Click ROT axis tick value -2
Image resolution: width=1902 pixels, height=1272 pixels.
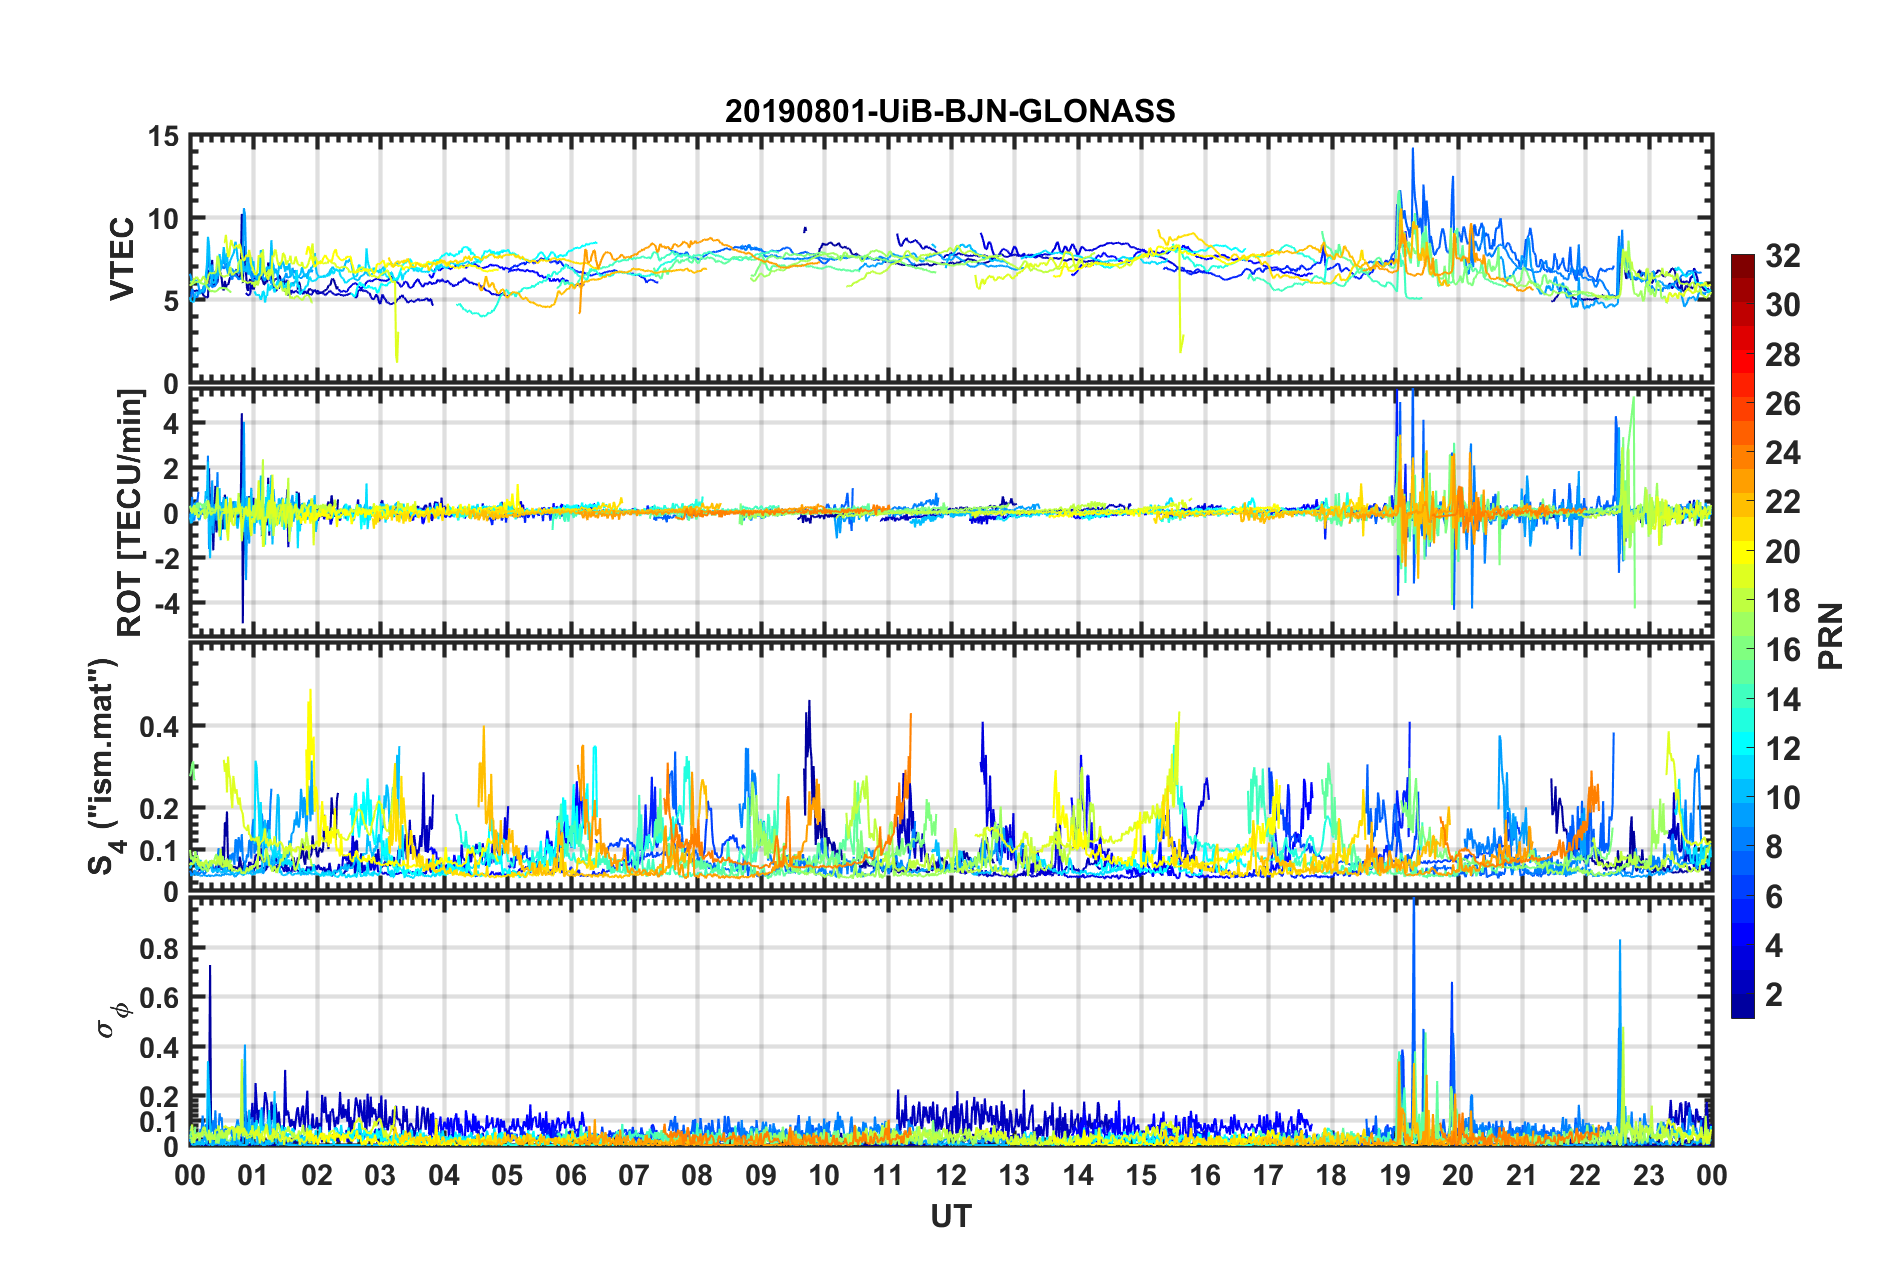point(166,559)
